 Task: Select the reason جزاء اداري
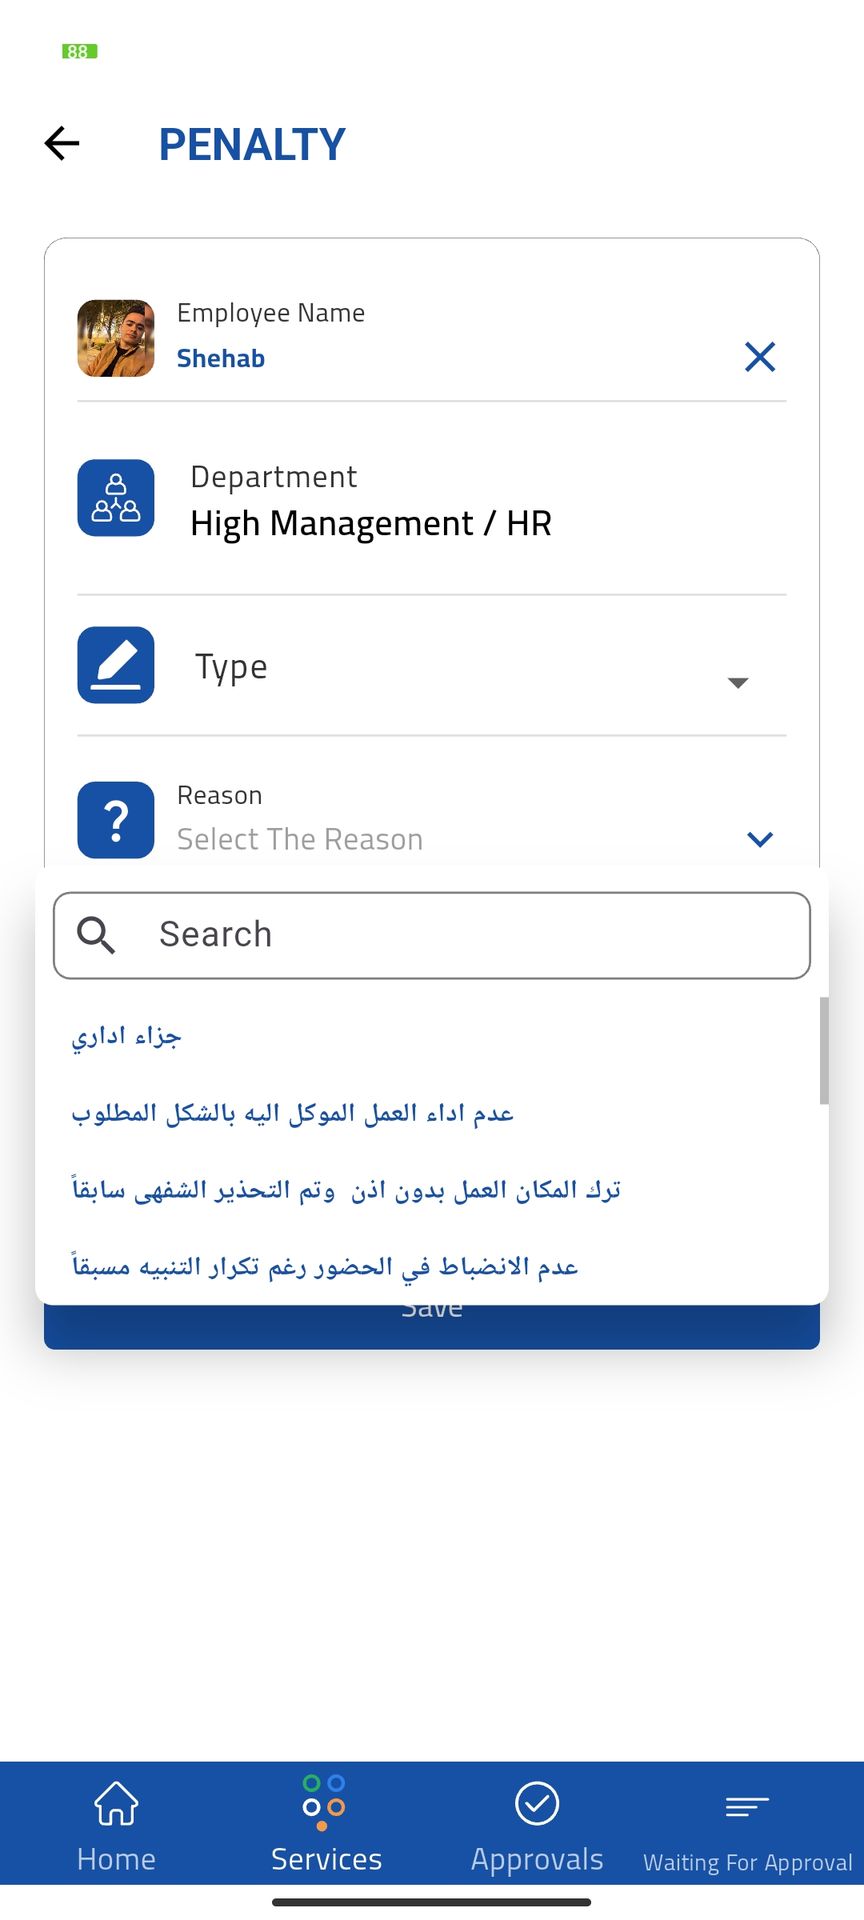(127, 1036)
